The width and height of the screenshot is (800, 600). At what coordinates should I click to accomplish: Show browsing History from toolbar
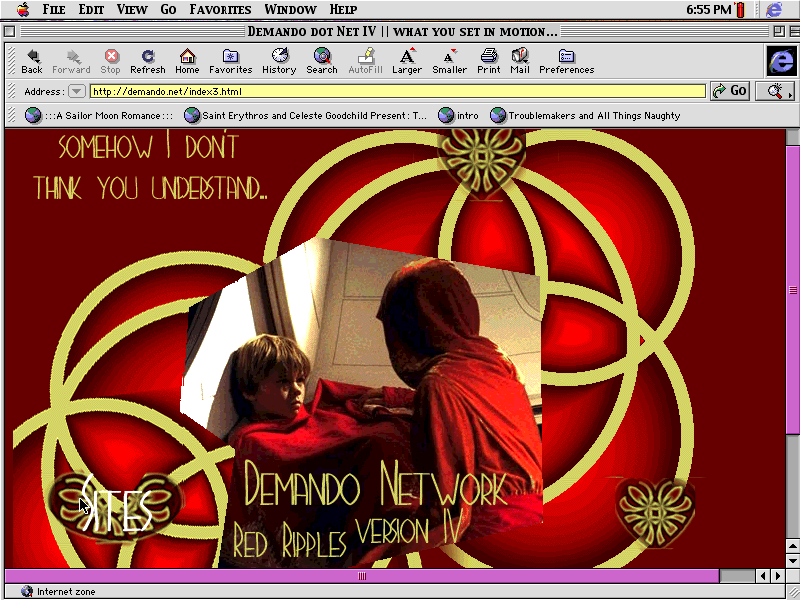point(279,57)
